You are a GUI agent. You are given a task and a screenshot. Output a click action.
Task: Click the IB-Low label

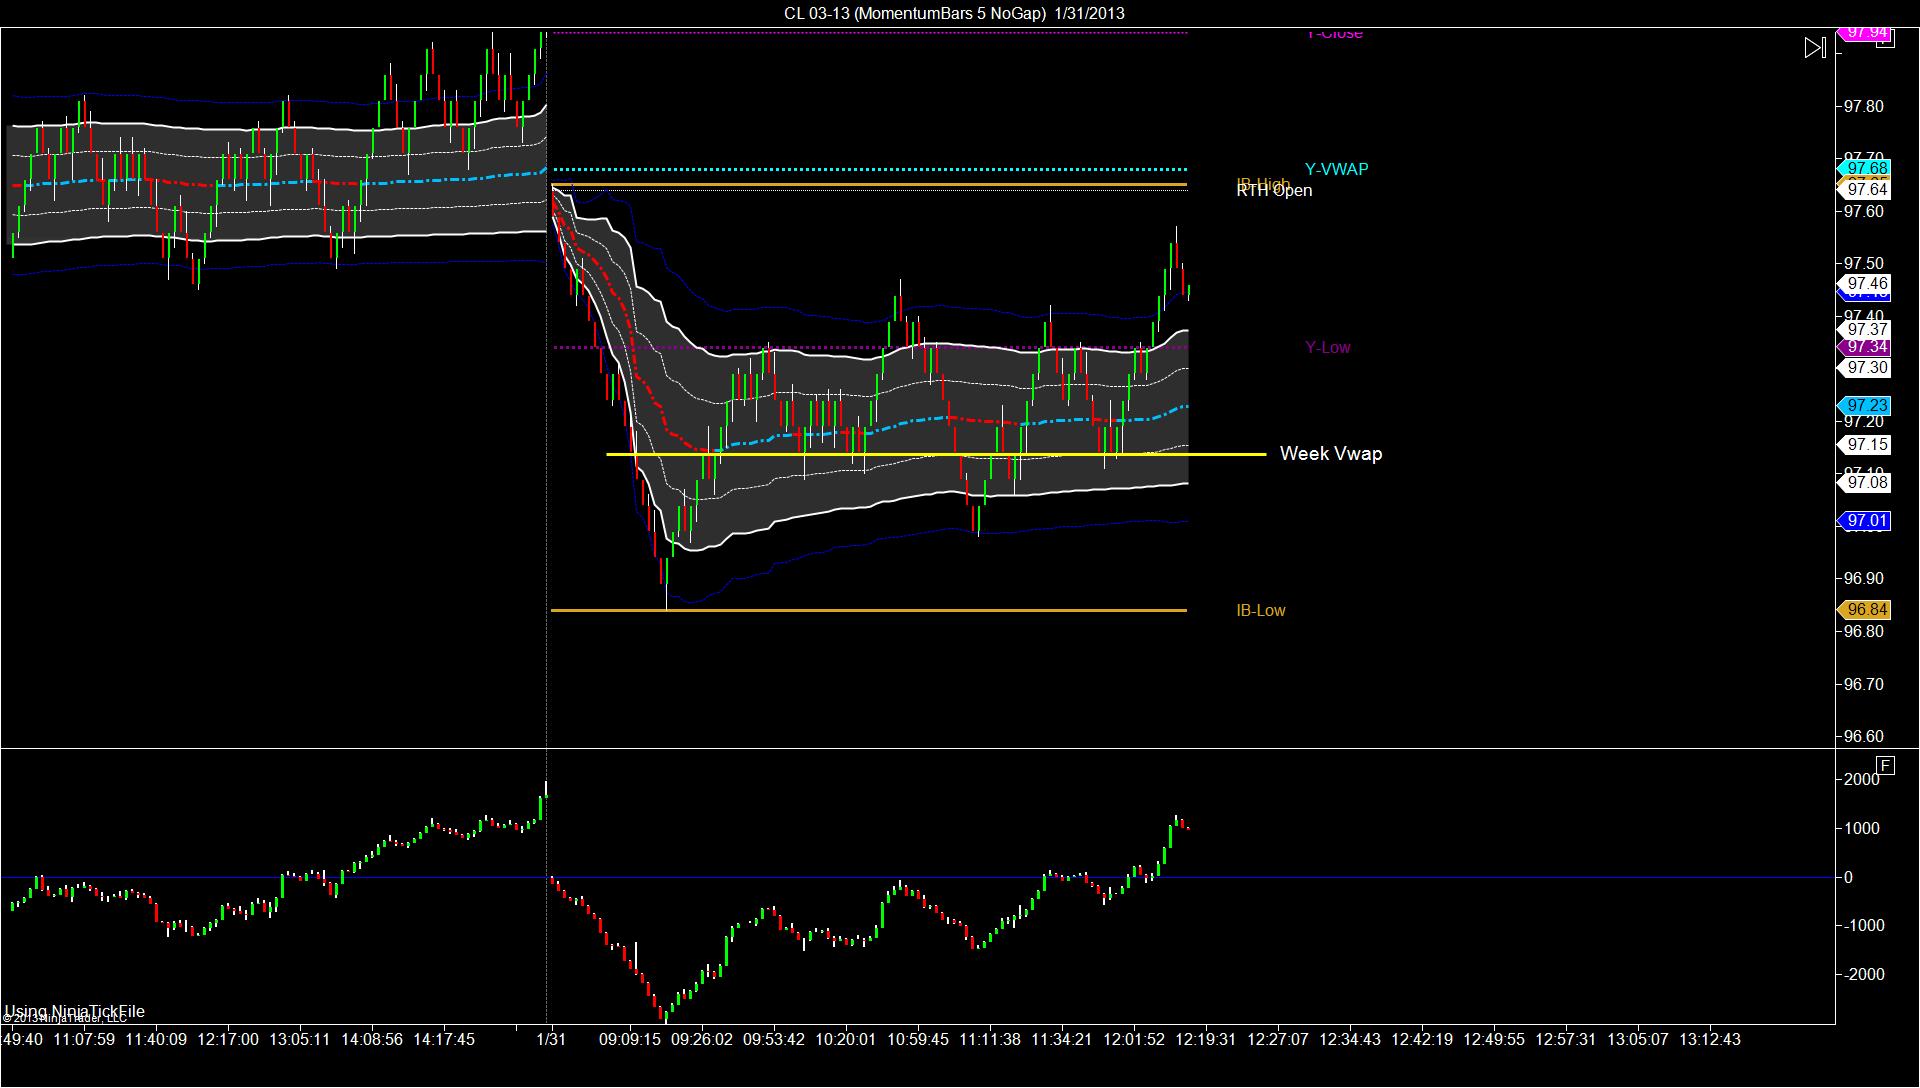pos(1261,611)
